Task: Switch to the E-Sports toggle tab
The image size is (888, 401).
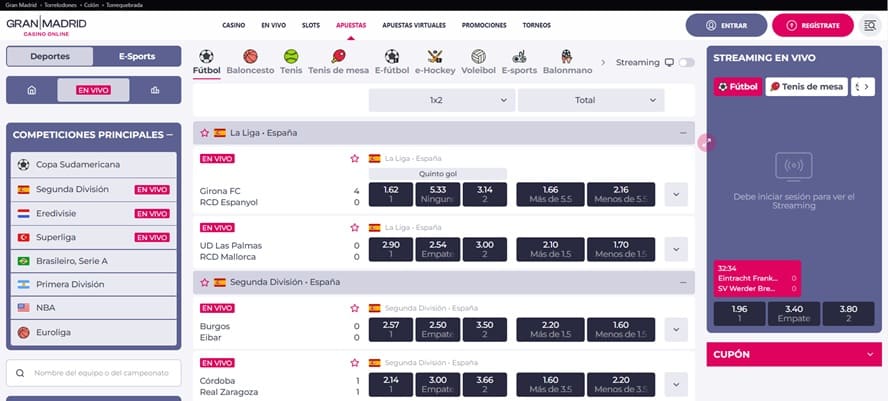Action: (136, 56)
